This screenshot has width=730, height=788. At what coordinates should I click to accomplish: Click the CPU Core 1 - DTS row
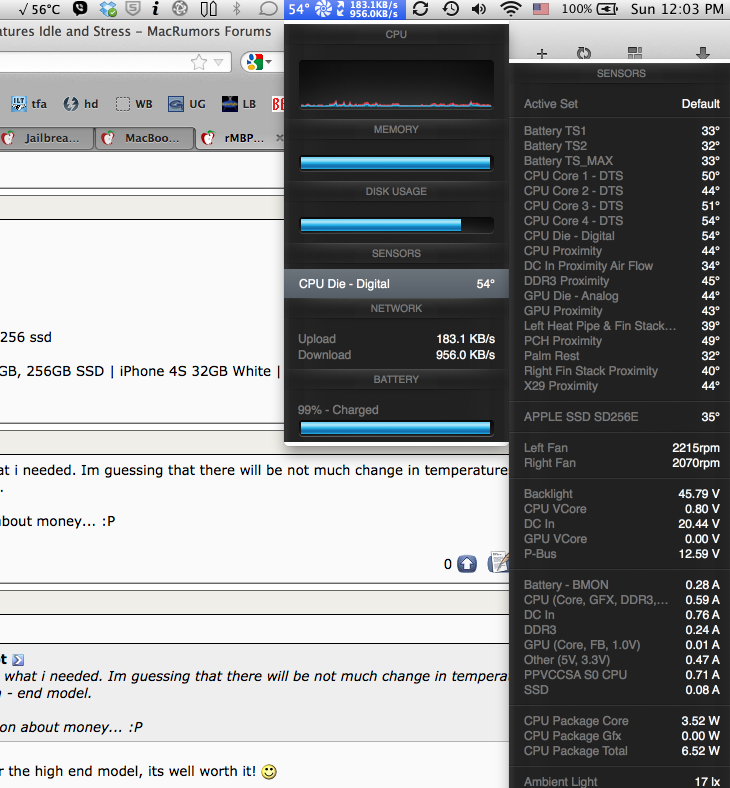(x=621, y=176)
